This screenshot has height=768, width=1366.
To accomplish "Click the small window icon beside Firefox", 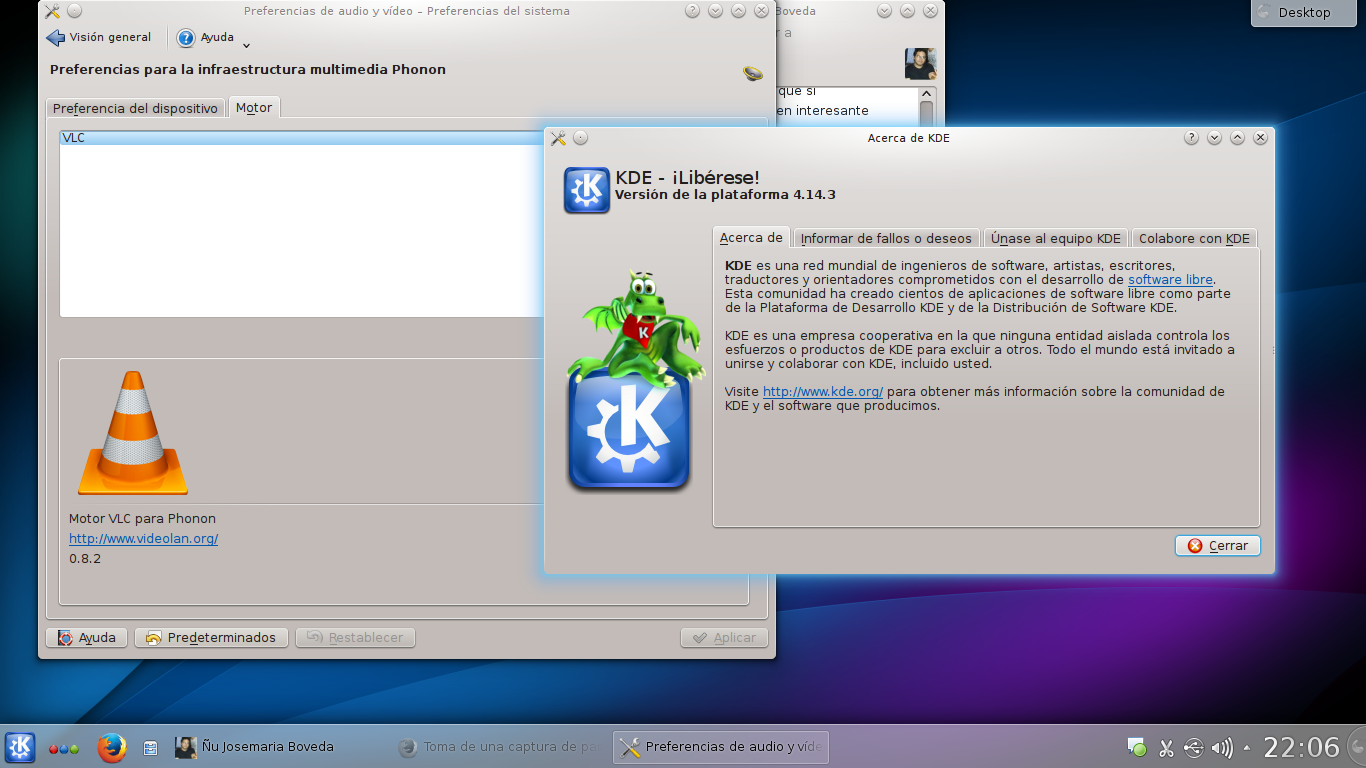I will tap(150, 747).
